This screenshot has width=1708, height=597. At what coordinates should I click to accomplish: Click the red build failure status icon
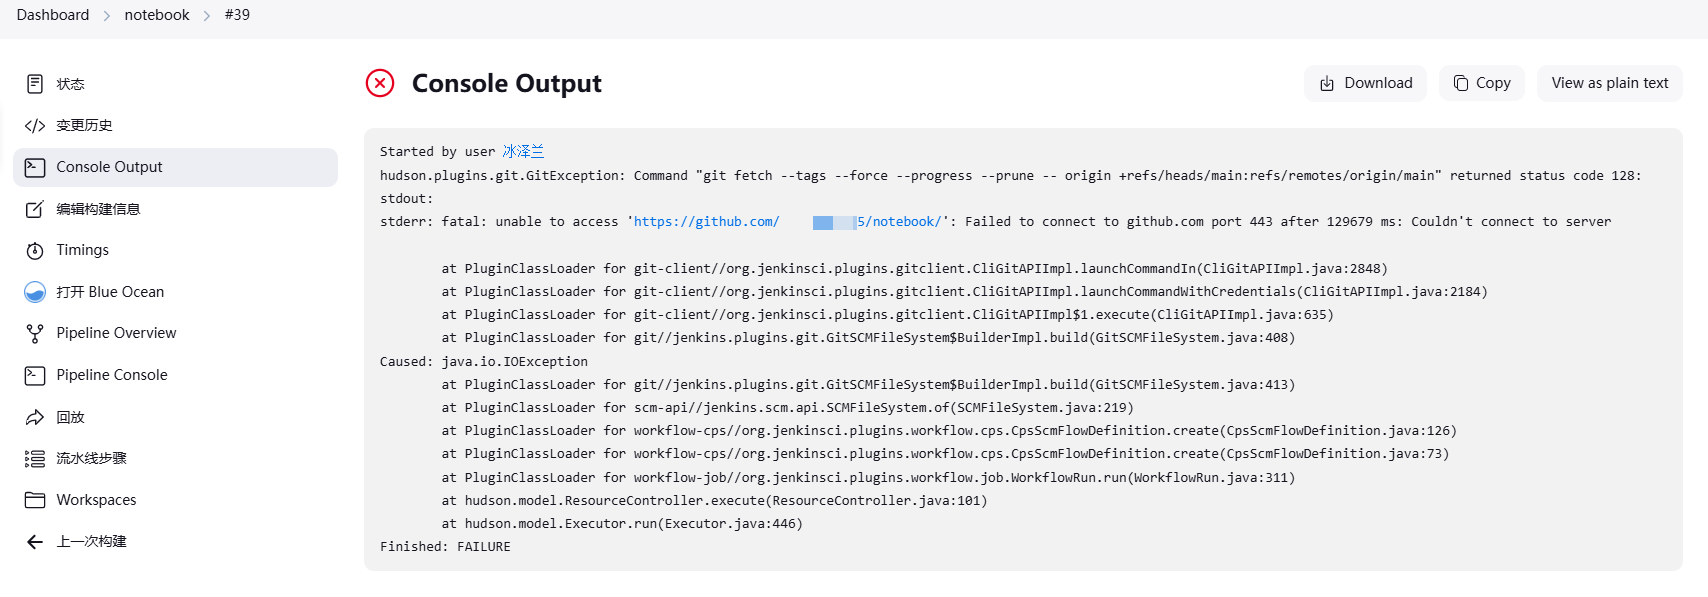(x=380, y=83)
